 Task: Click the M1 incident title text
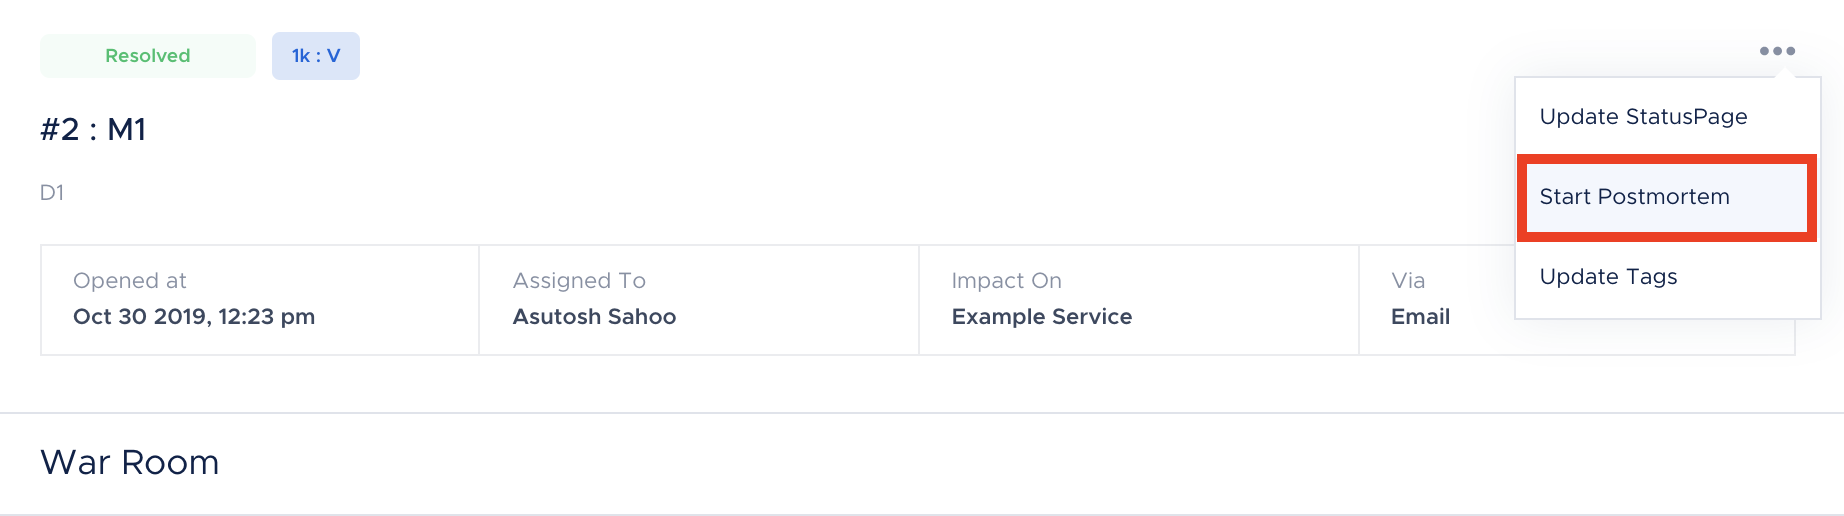point(127,130)
